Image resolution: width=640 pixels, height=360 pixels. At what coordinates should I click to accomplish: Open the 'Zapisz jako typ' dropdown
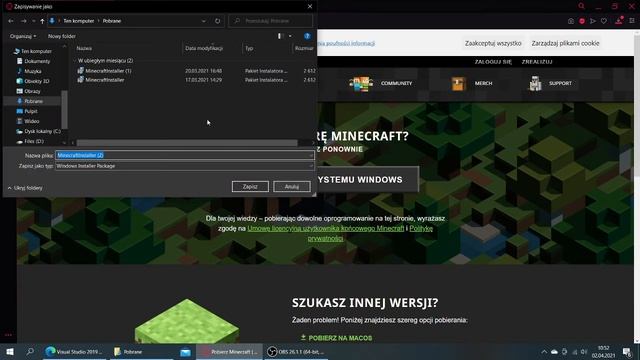(x=184, y=166)
